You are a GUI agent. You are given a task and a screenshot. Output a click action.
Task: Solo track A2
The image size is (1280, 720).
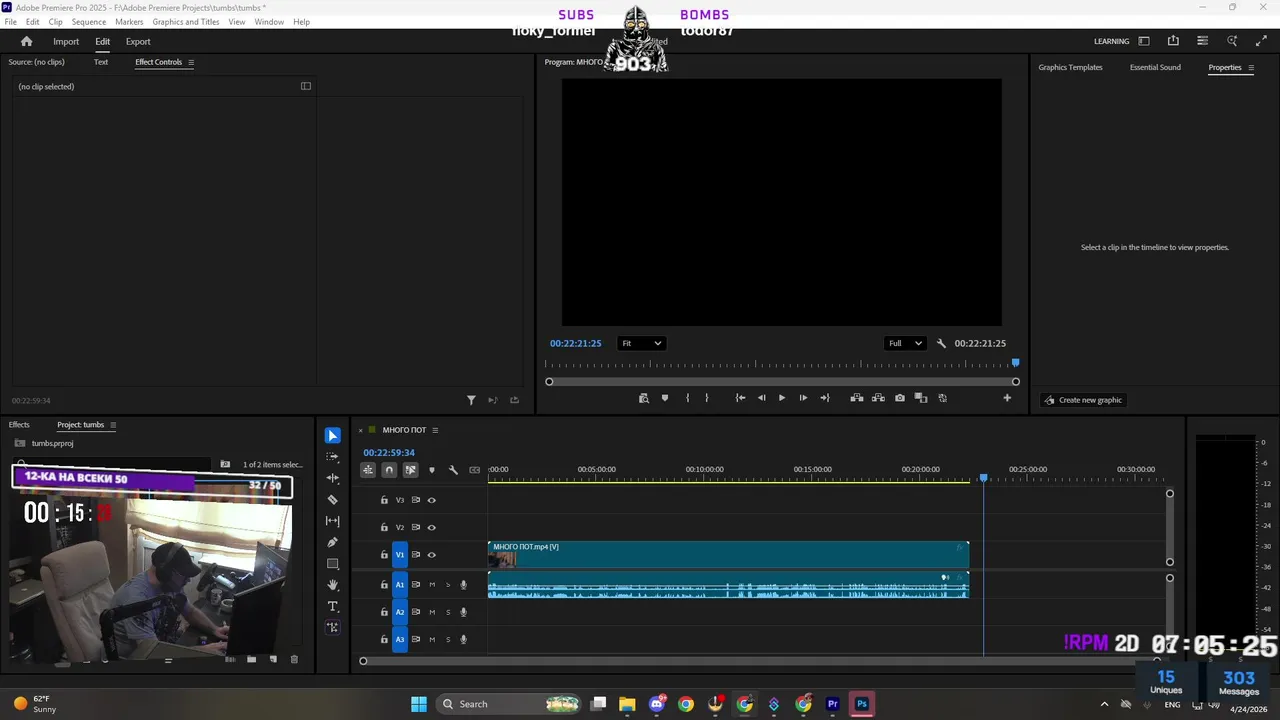448,612
